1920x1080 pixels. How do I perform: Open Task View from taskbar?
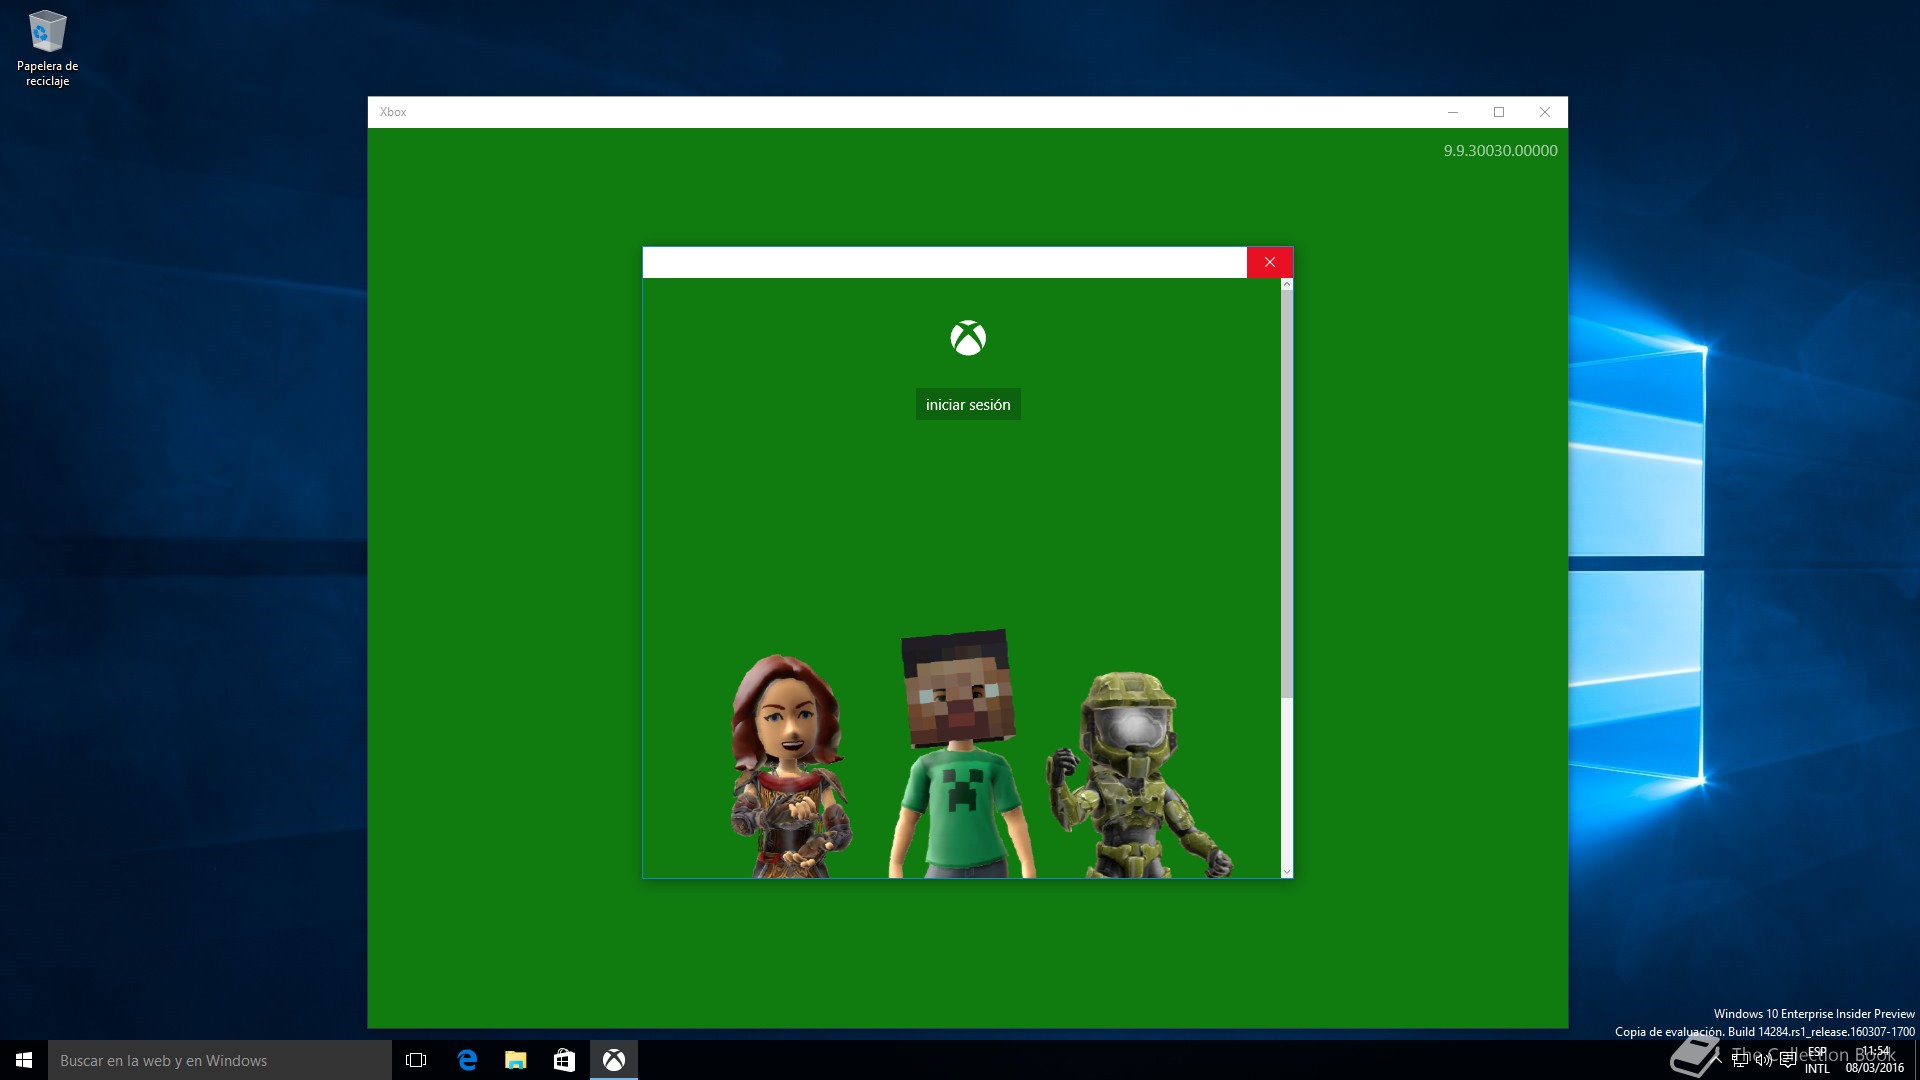[x=416, y=1060]
